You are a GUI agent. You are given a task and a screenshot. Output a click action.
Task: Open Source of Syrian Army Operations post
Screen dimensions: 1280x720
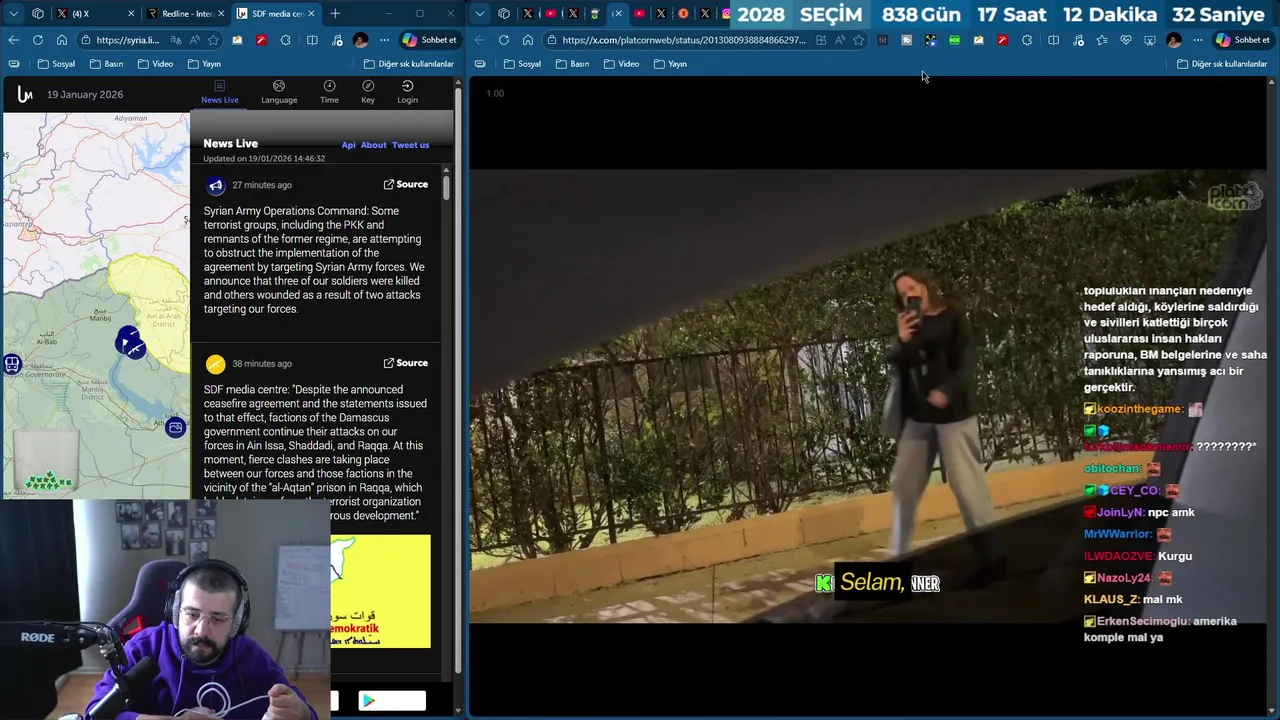406,184
